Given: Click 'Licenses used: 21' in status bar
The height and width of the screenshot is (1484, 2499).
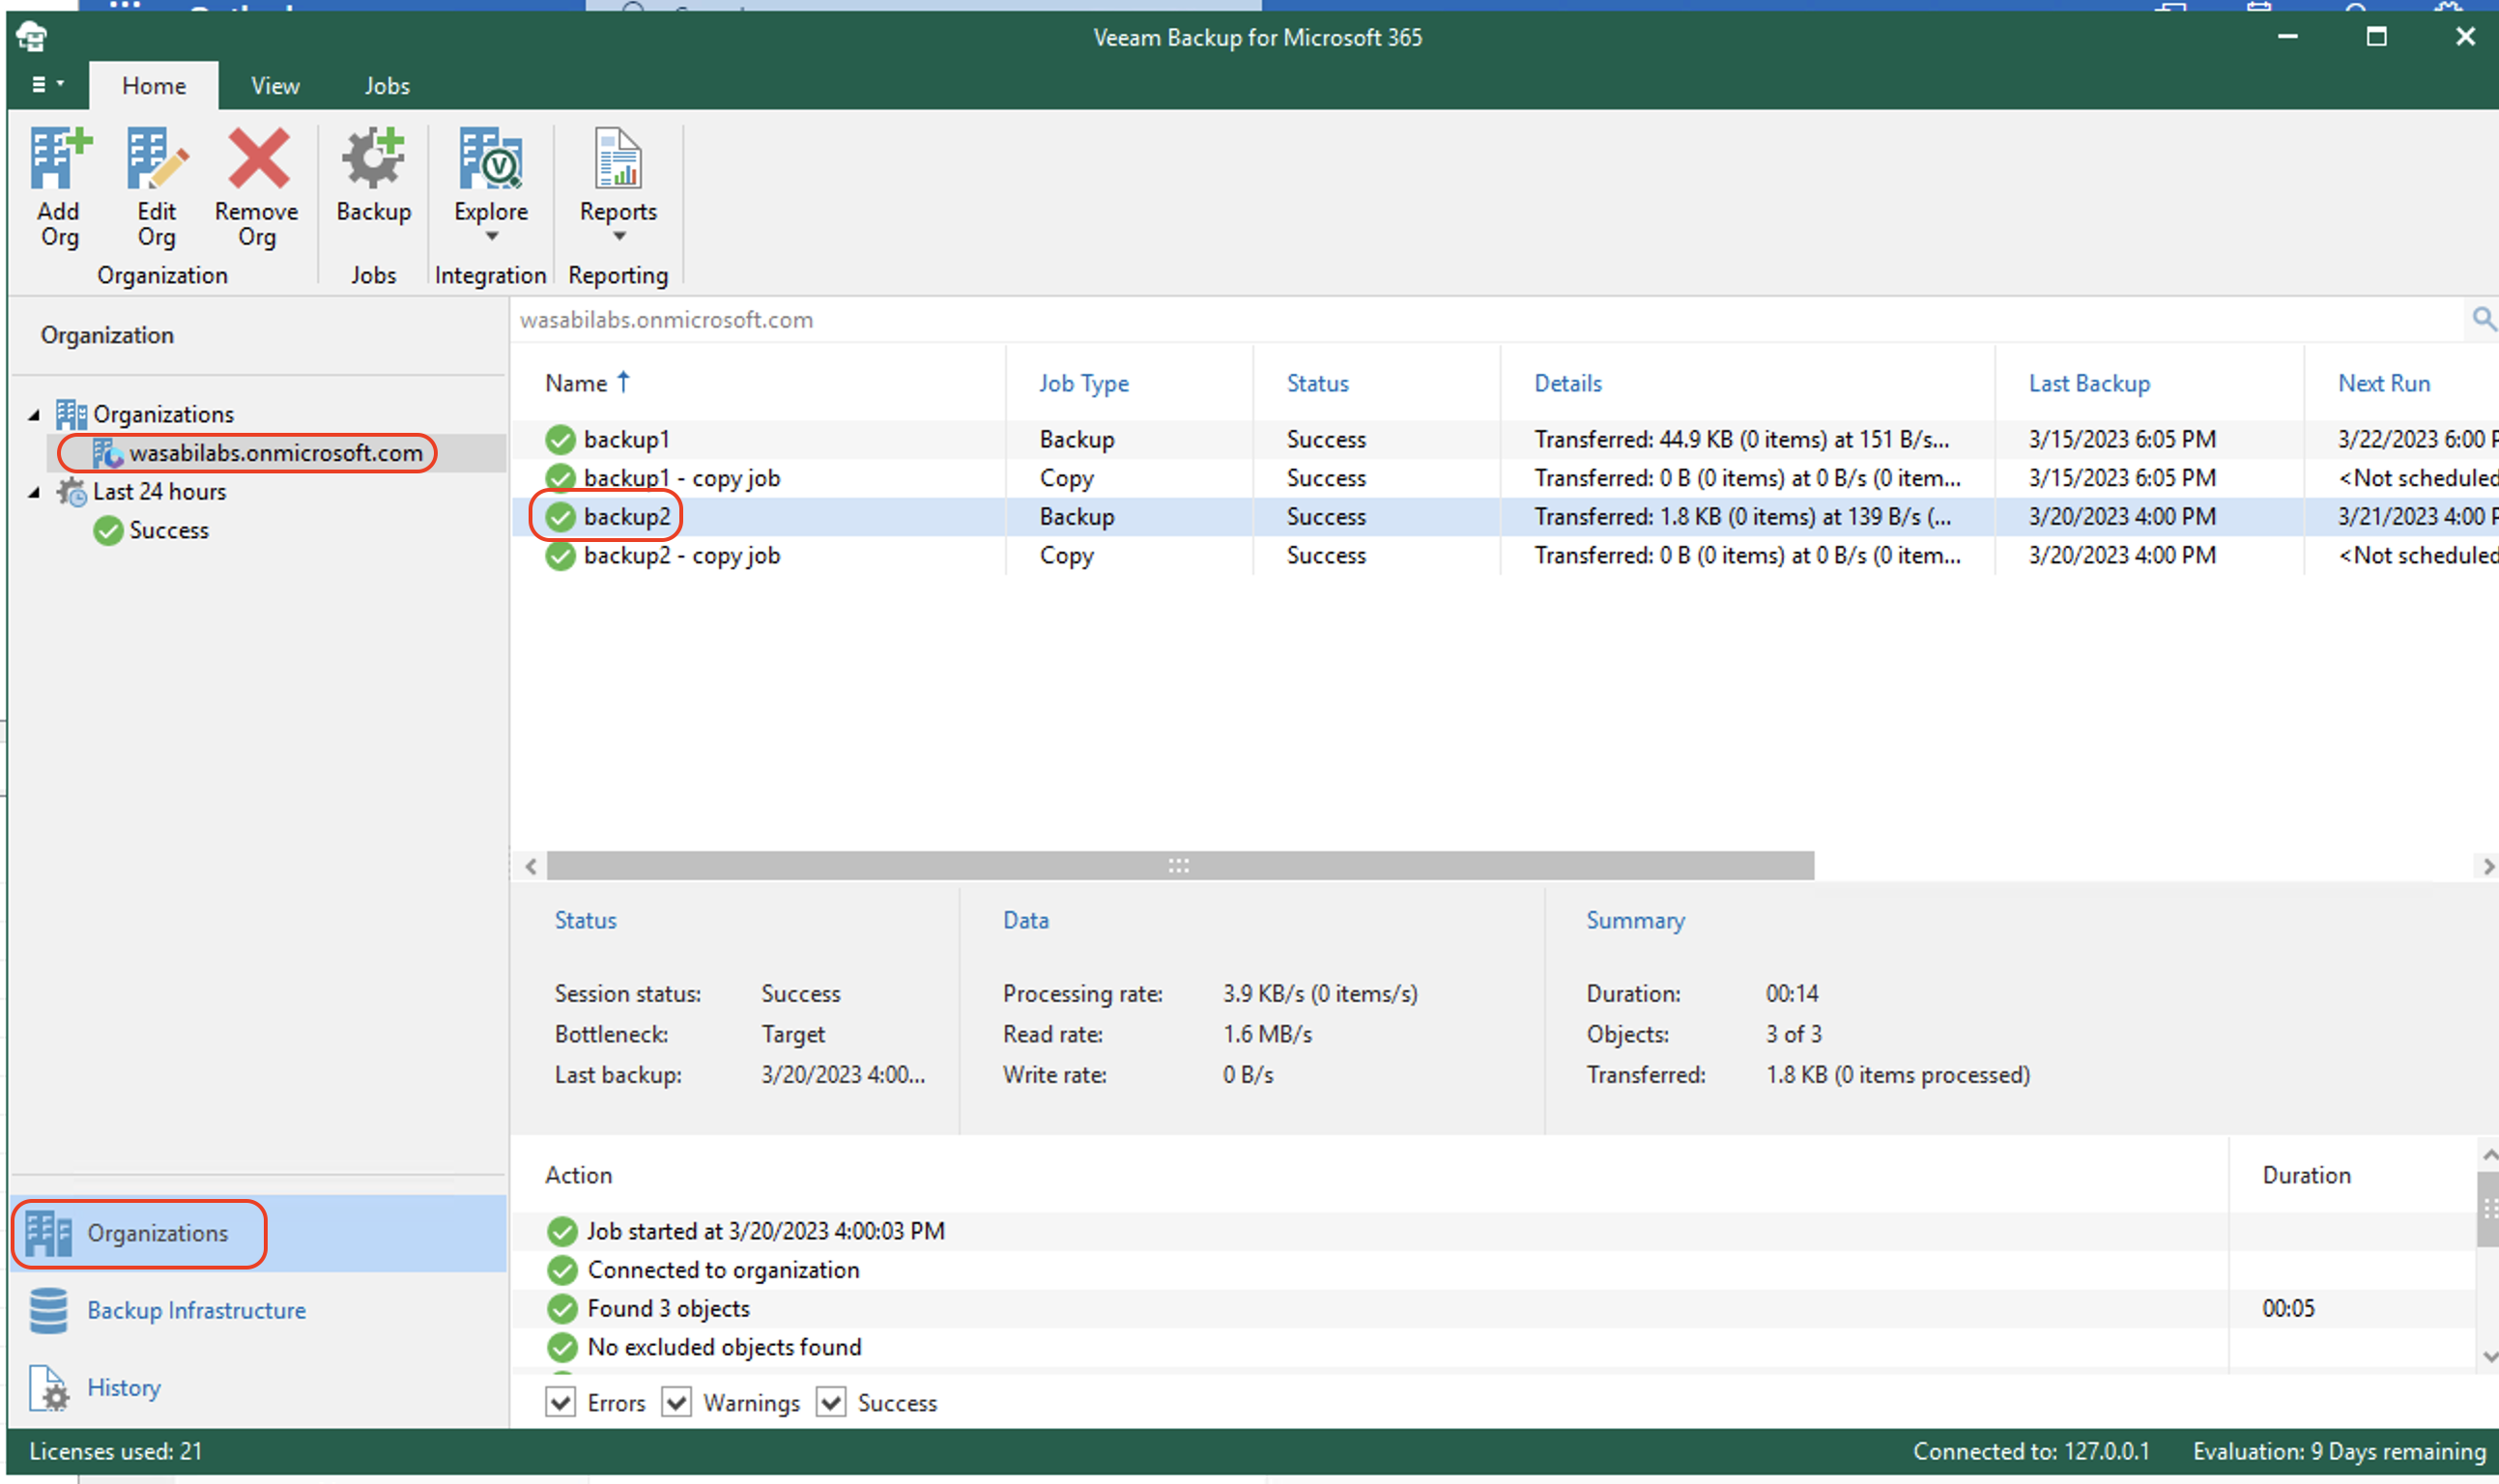Looking at the screenshot, I should [115, 1451].
